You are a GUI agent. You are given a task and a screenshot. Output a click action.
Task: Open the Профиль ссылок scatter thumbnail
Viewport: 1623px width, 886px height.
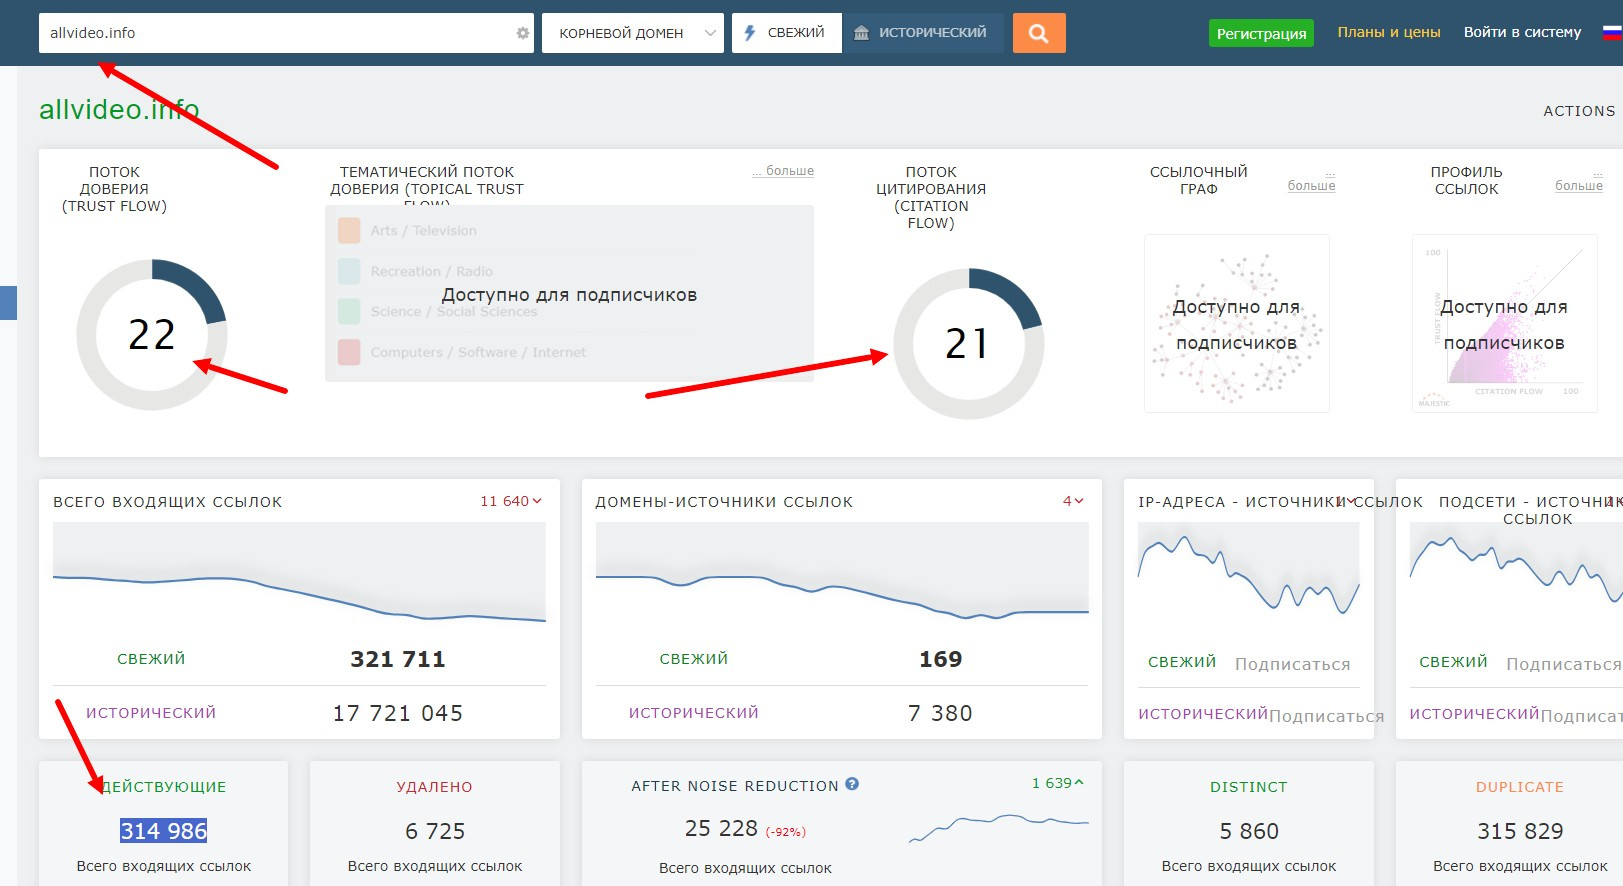[1504, 324]
